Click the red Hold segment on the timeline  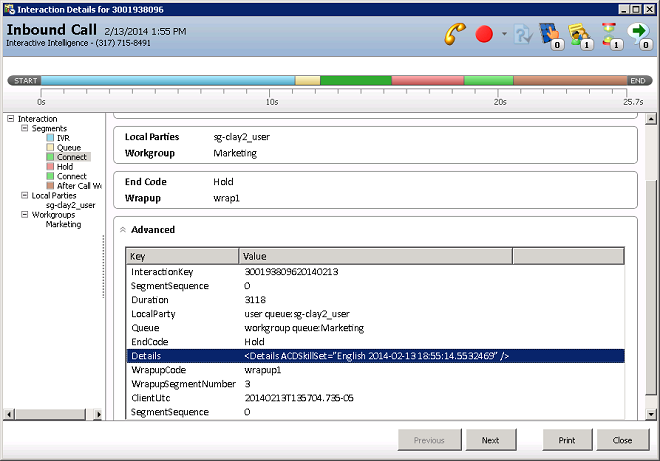(x=427, y=80)
